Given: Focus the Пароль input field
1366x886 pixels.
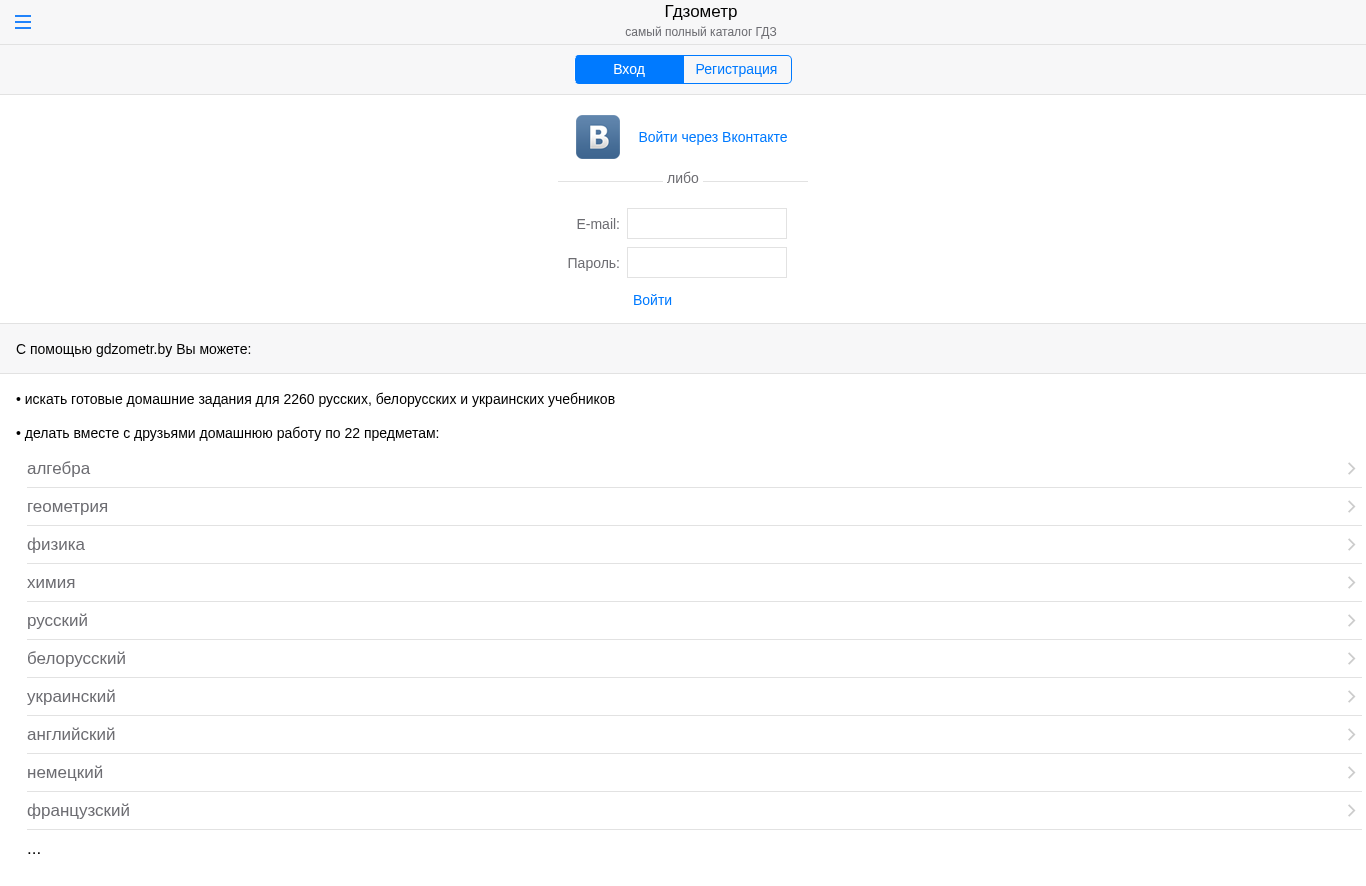Looking at the screenshot, I should 707,262.
